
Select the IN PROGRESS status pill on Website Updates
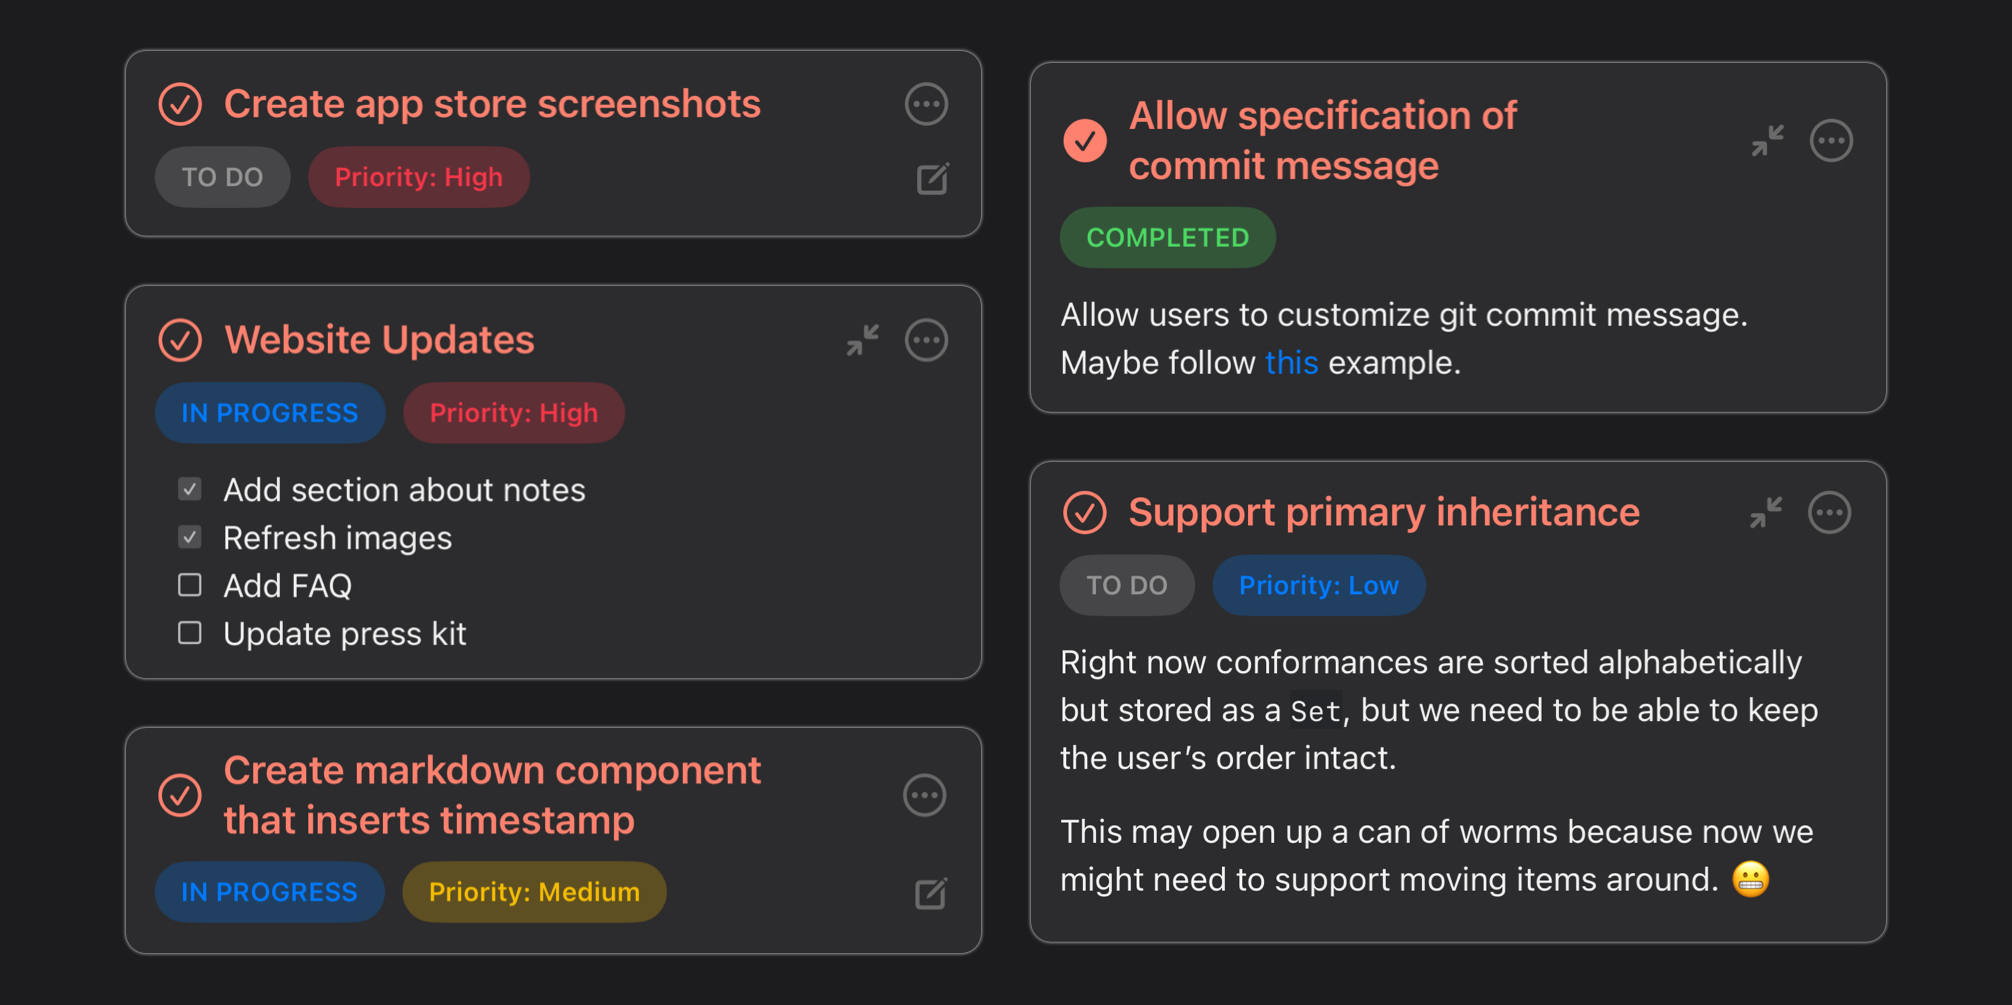269,412
